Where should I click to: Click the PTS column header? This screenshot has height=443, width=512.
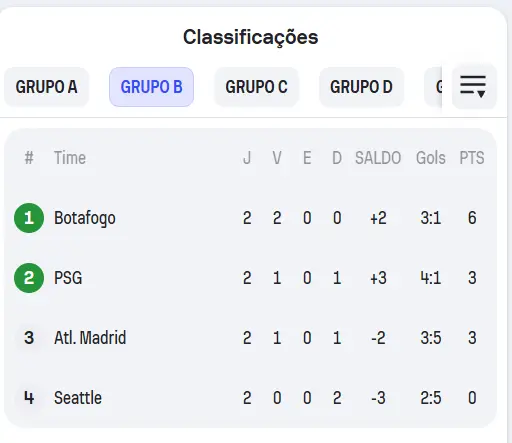pos(472,158)
